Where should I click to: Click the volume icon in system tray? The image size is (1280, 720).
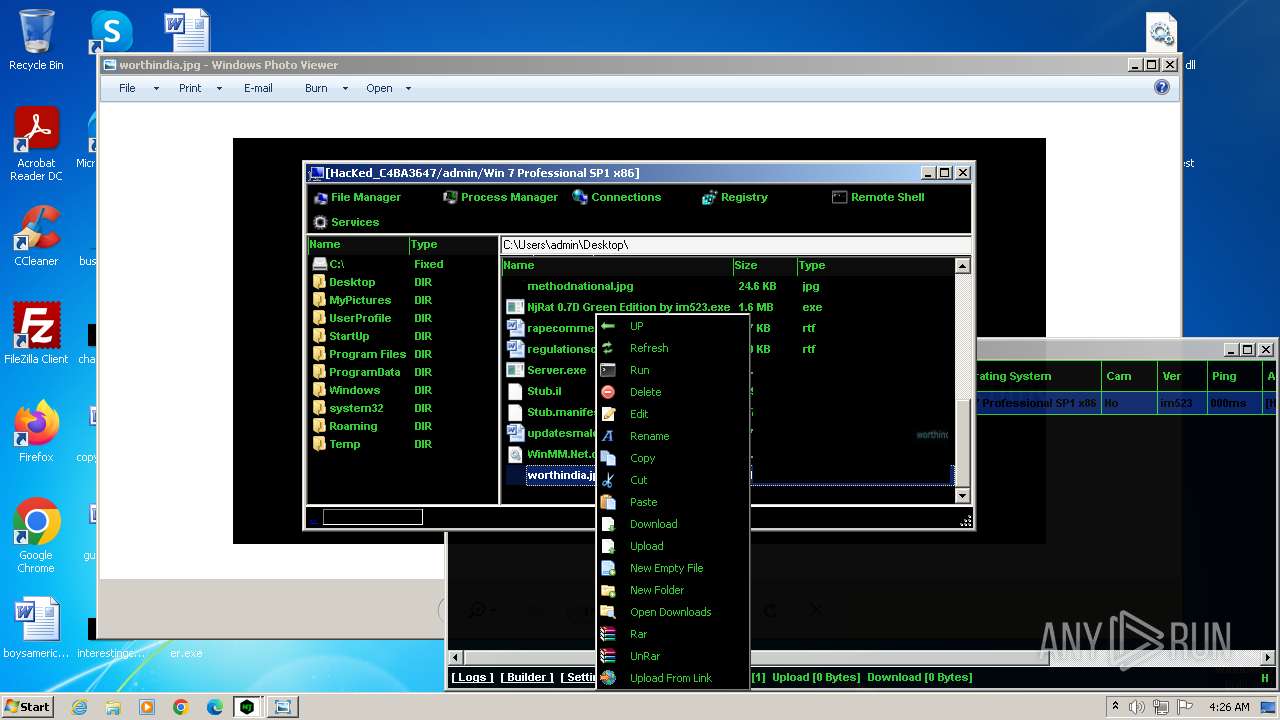point(1136,707)
